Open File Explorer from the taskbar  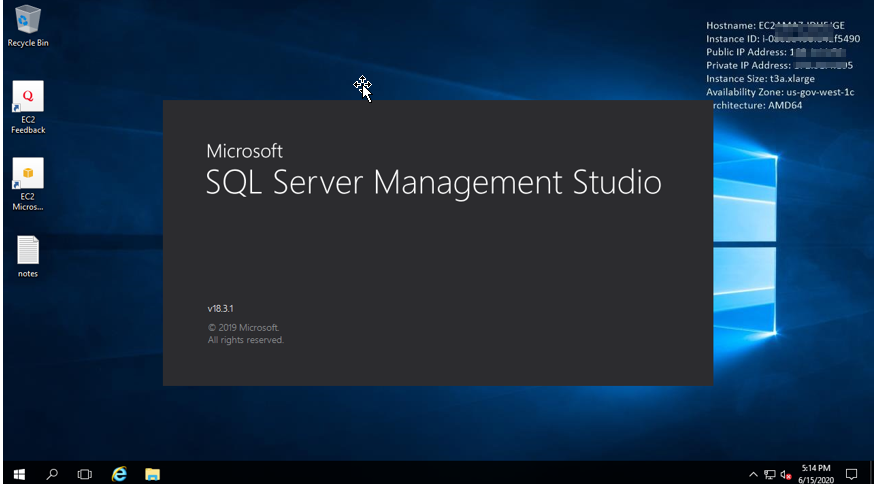click(x=152, y=474)
